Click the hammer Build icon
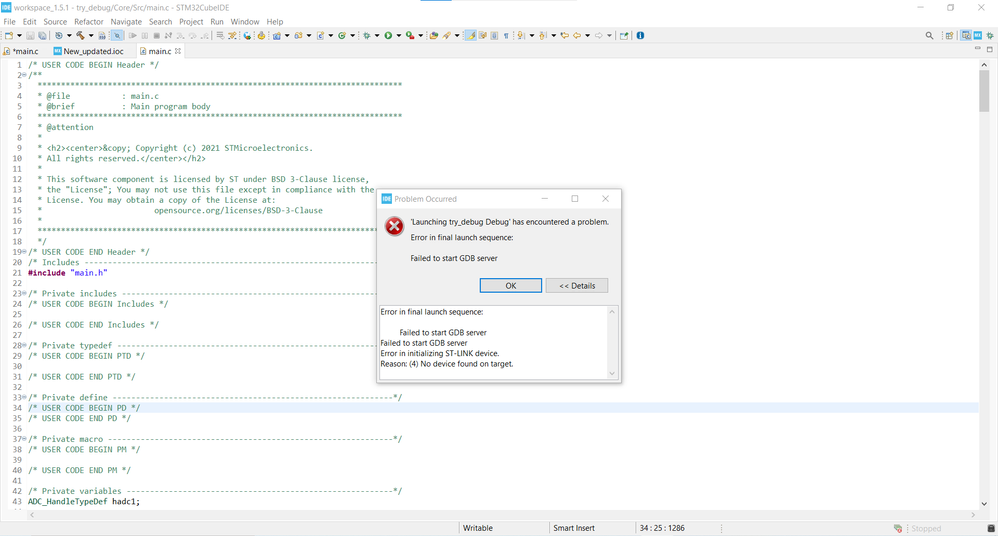Screen dimensions: 998x536 click(80, 36)
